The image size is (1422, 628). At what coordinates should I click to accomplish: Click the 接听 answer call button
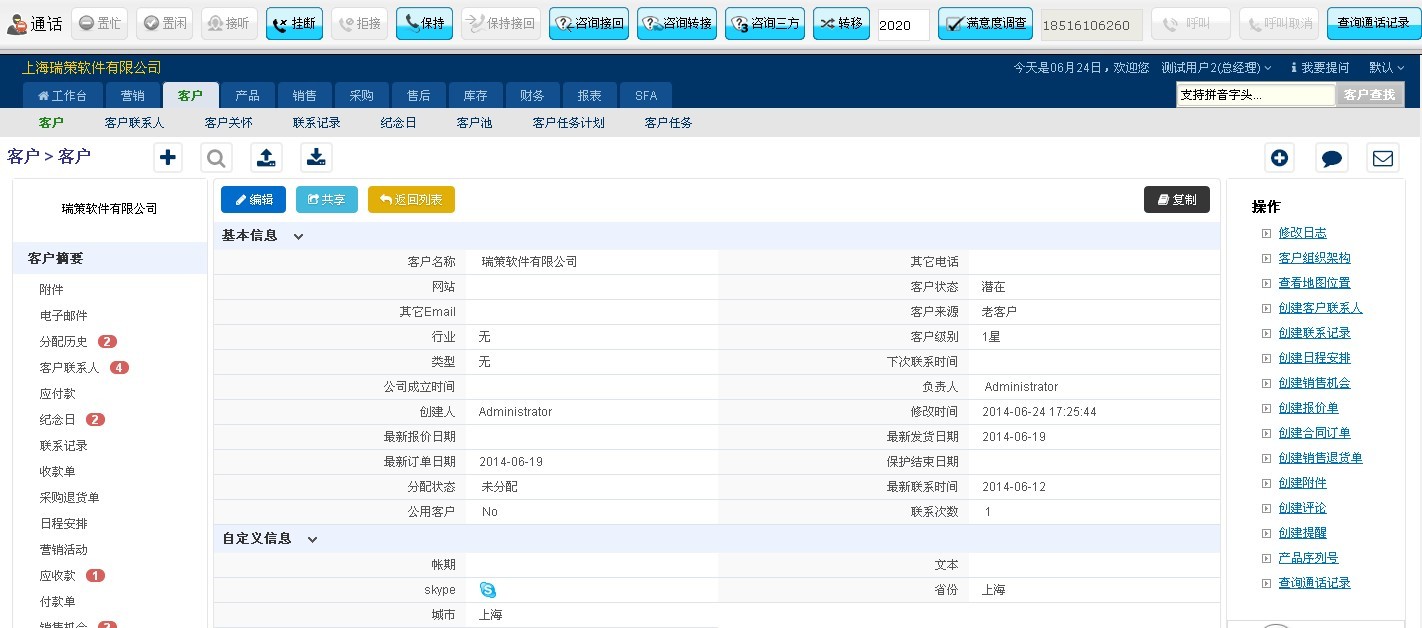point(229,24)
